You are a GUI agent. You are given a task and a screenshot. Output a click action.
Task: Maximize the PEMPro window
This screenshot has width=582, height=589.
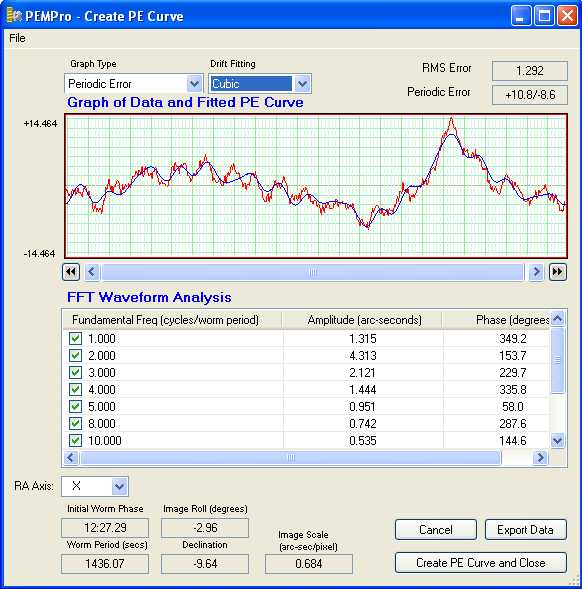point(544,16)
